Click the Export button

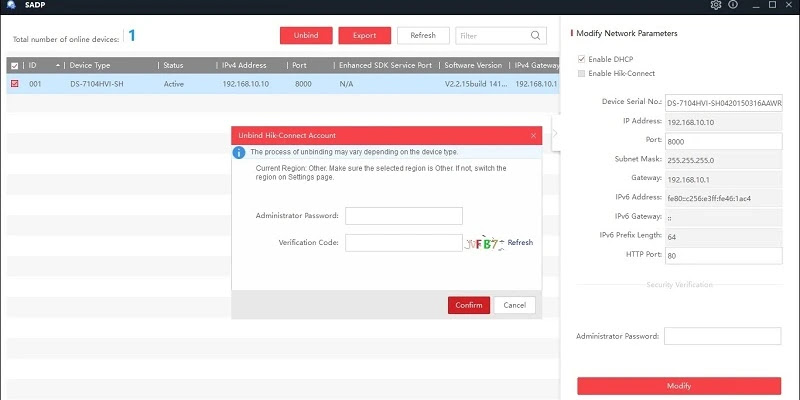[365, 36]
